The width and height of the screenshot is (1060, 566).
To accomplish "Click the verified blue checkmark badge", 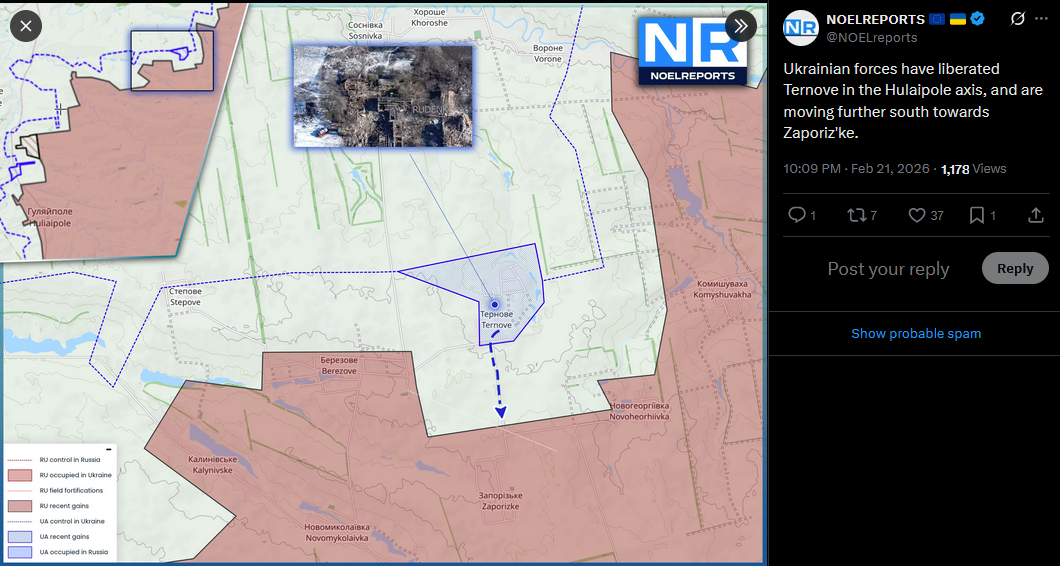I will [x=978, y=19].
